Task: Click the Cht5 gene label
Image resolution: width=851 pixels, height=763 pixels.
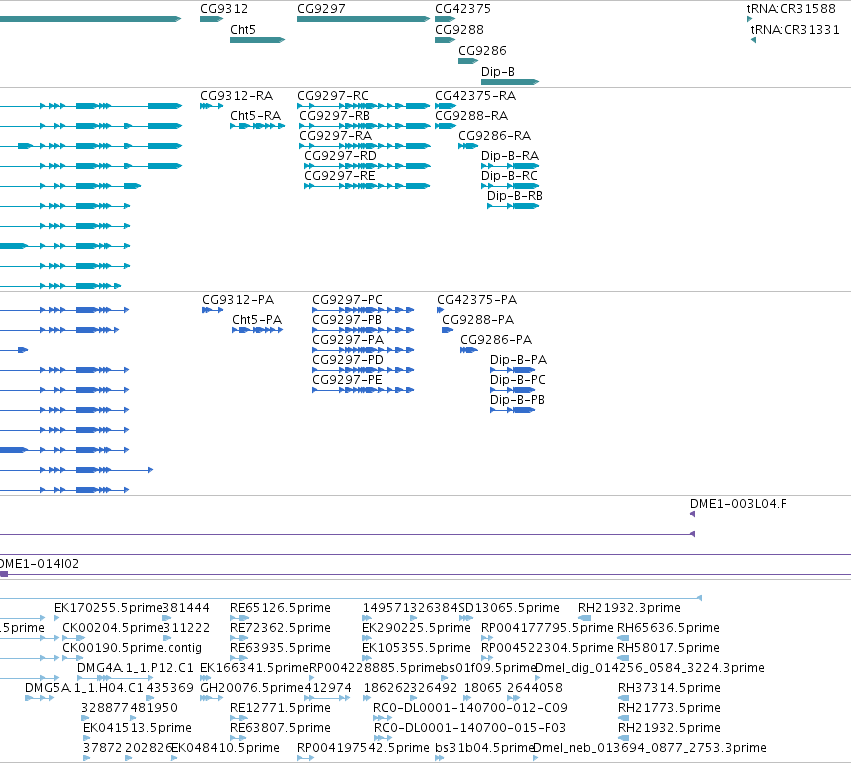Action: pos(243,30)
